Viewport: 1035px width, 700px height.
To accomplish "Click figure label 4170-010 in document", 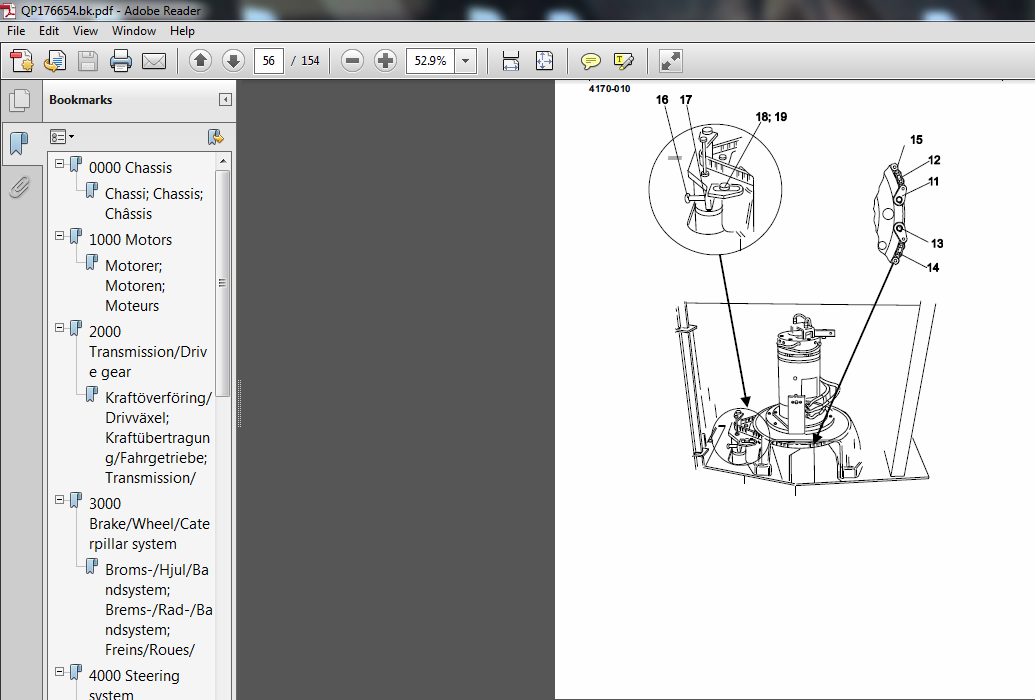I will (609, 88).
